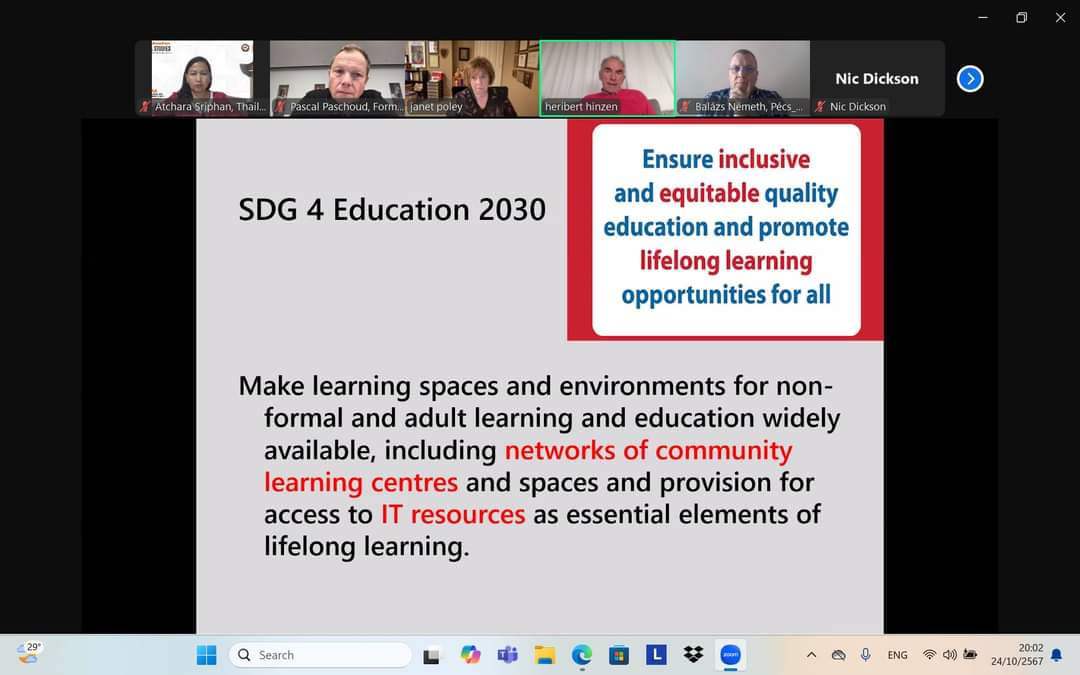This screenshot has height=675, width=1080.
Task: Open the Task View icon
Action: click(431, 656)
